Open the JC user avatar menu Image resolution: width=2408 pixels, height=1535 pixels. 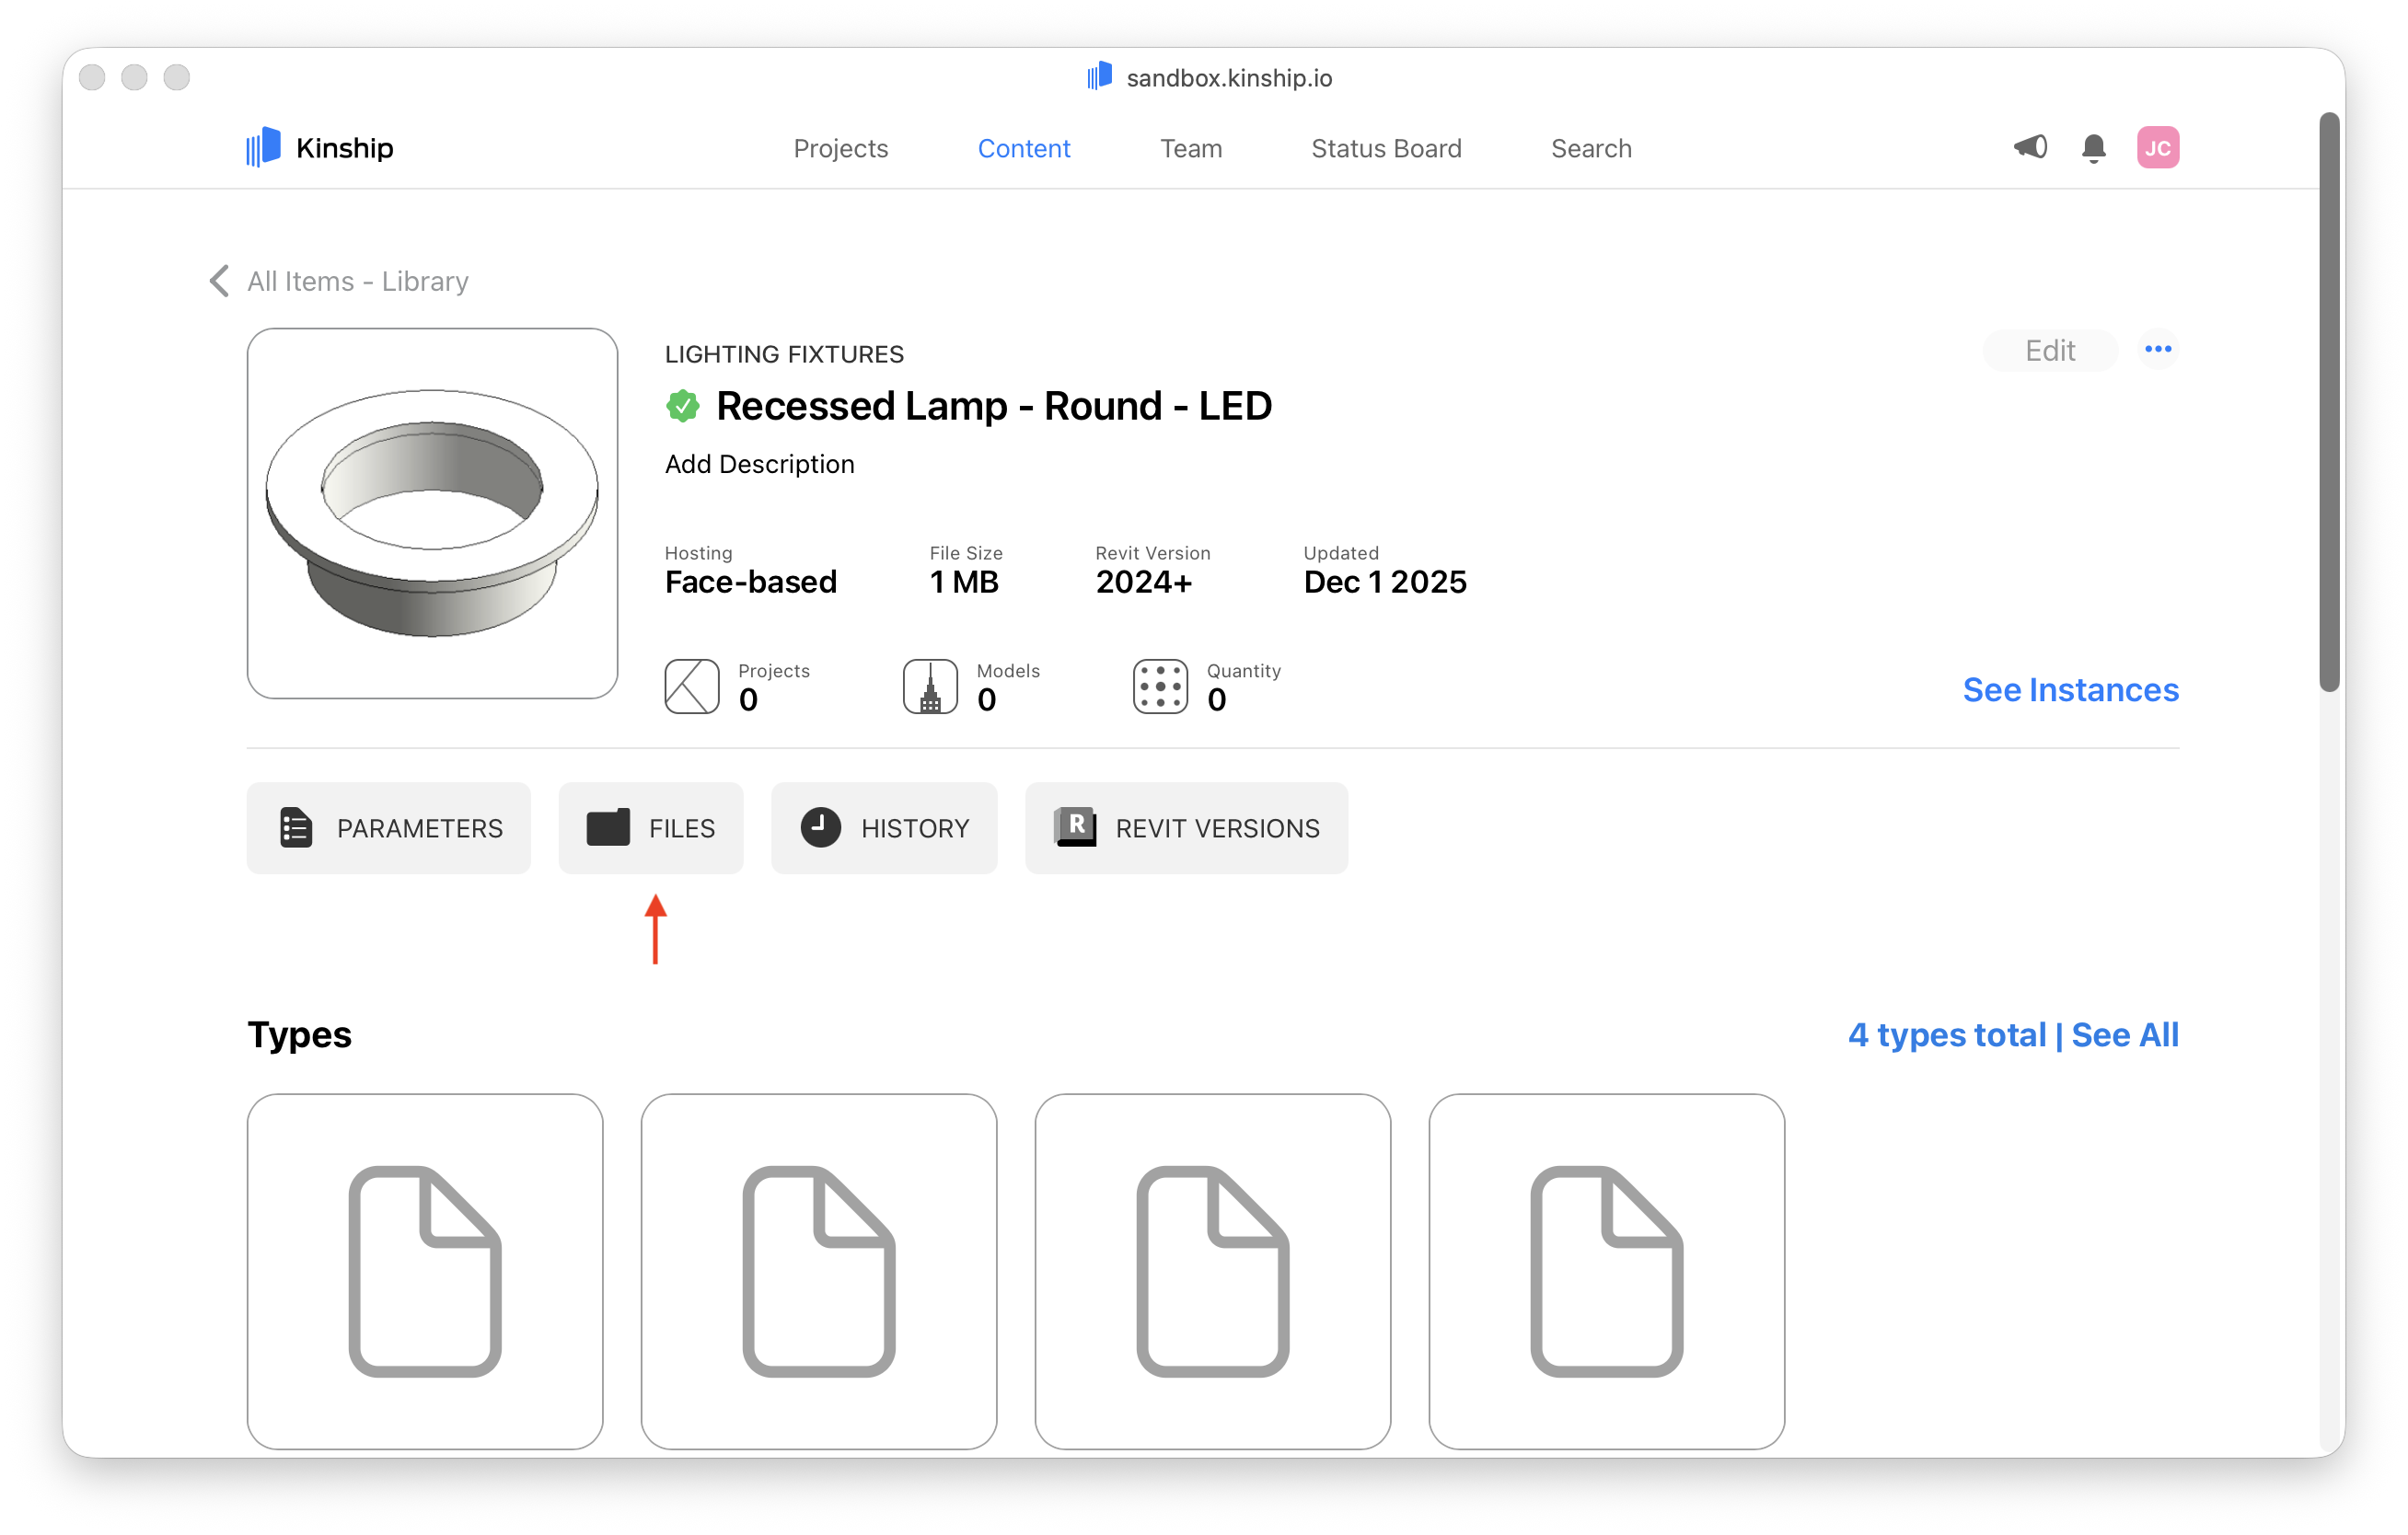coord(2157,148)
